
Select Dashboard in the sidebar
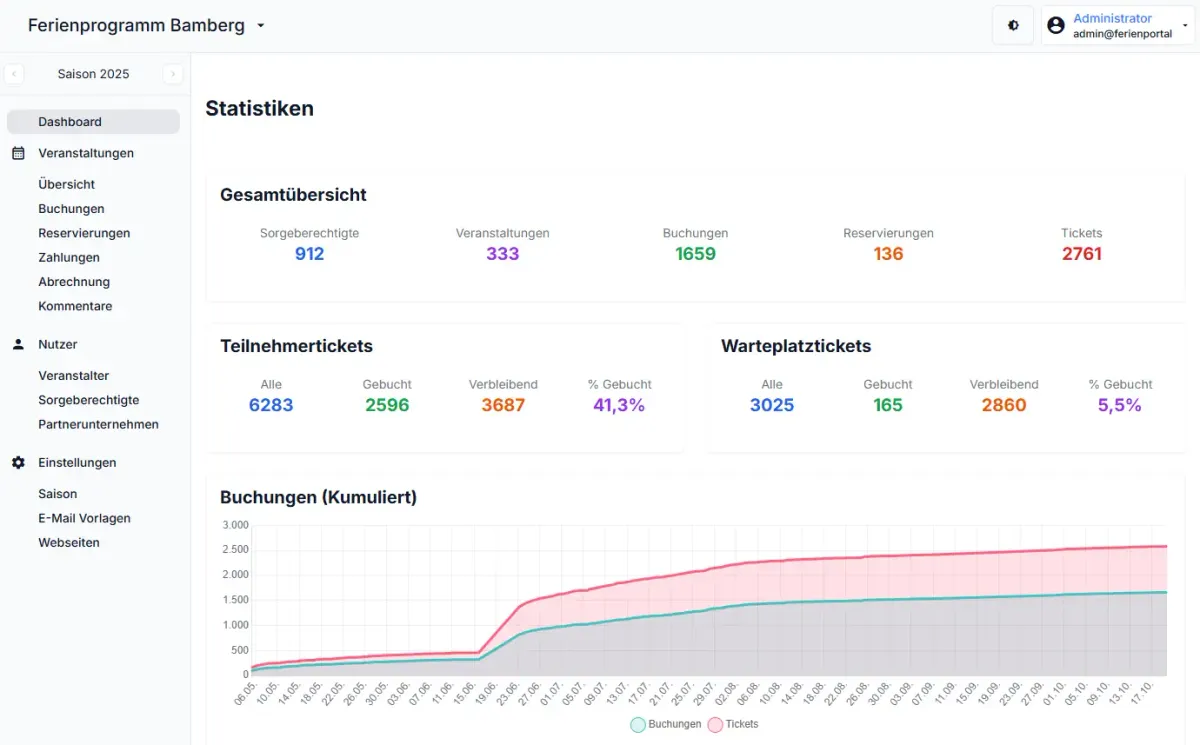(x=69, y=121)
